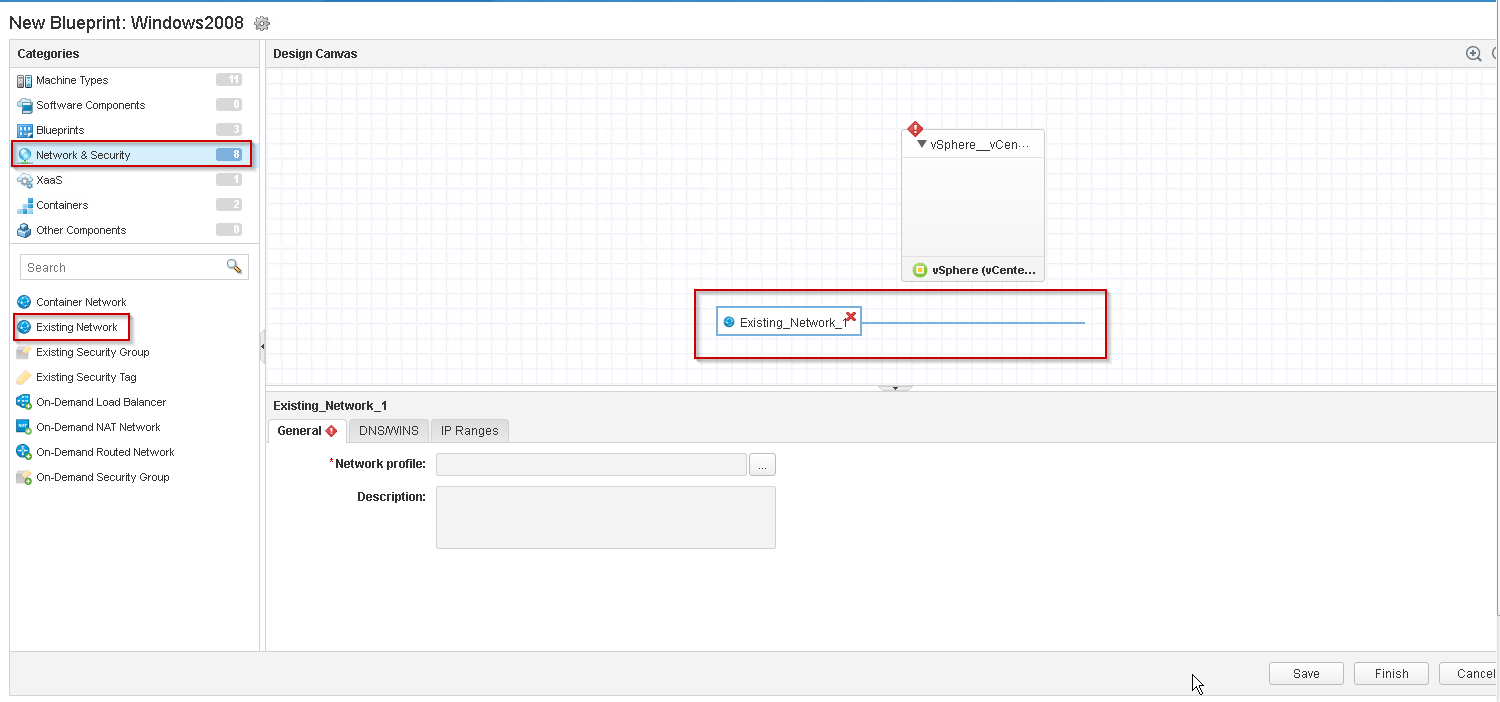1500x702 pixels.
Task: Open the IP Ranges tab
Action: click(x=469, y=431)
